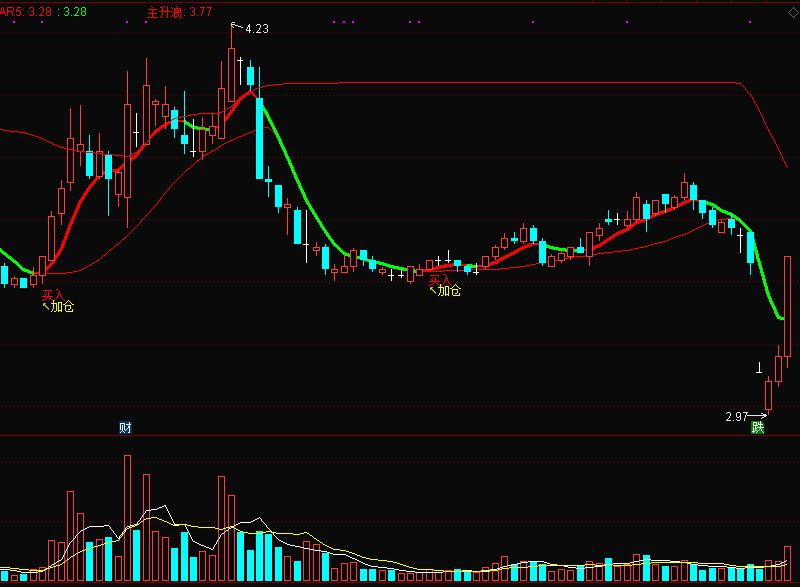This screenshot has width=800, height=587.
Task: Click the red AR5: 3.28 indicator value
Action: tap(26, 12)
